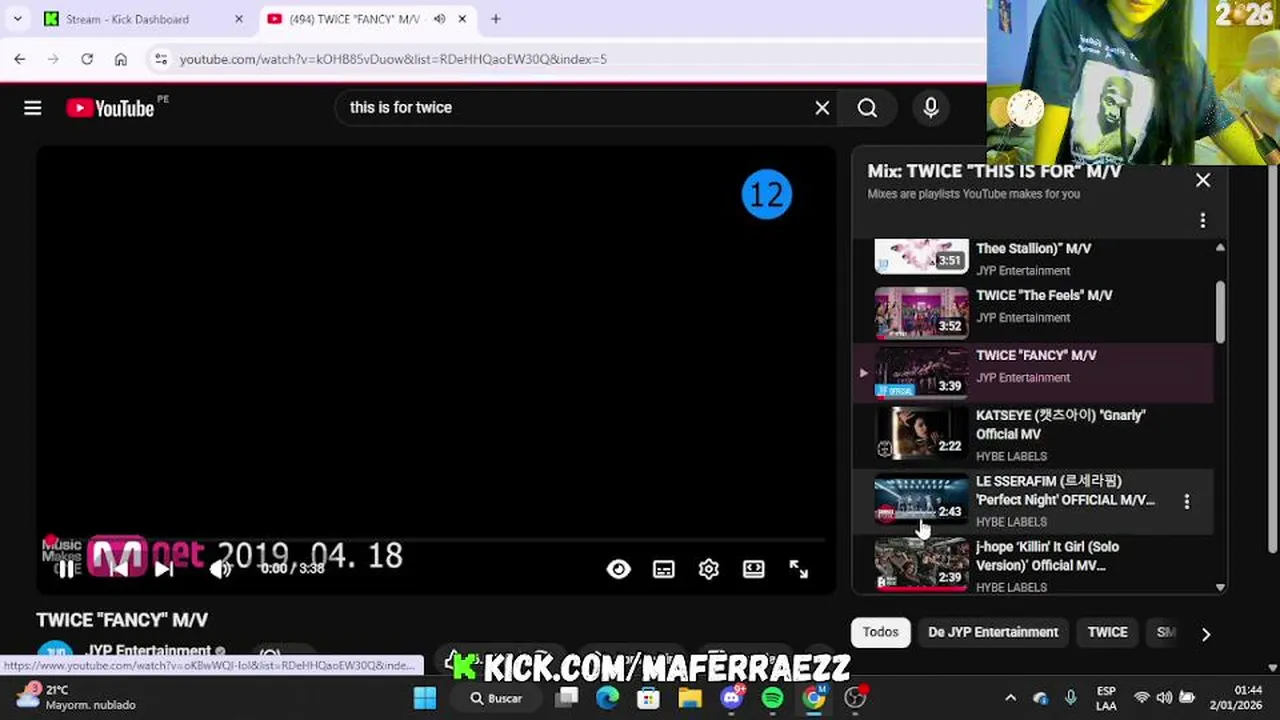Close Kick Dashboard browser tab
The width and height of the screenshot is (1280, 720).
pos(238,19)
